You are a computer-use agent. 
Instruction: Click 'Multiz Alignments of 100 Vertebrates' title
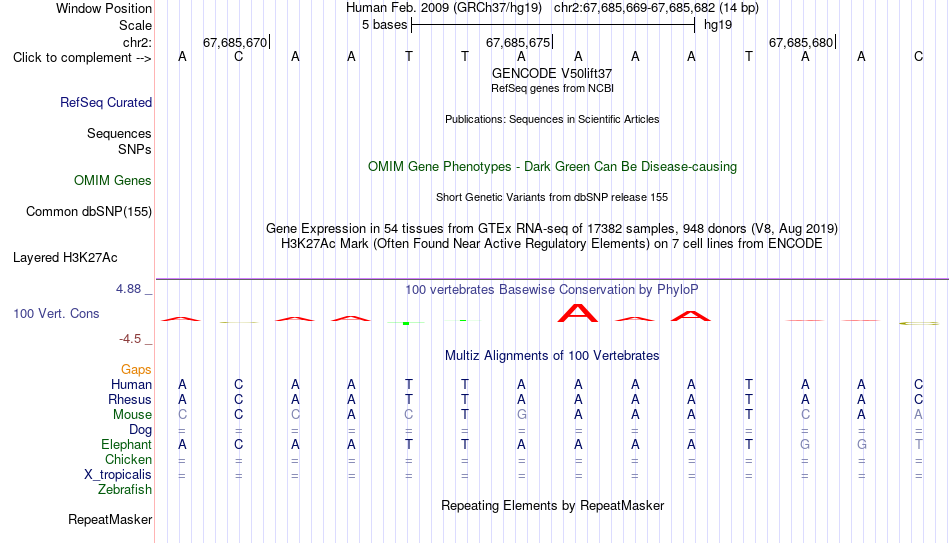point(552,356)
